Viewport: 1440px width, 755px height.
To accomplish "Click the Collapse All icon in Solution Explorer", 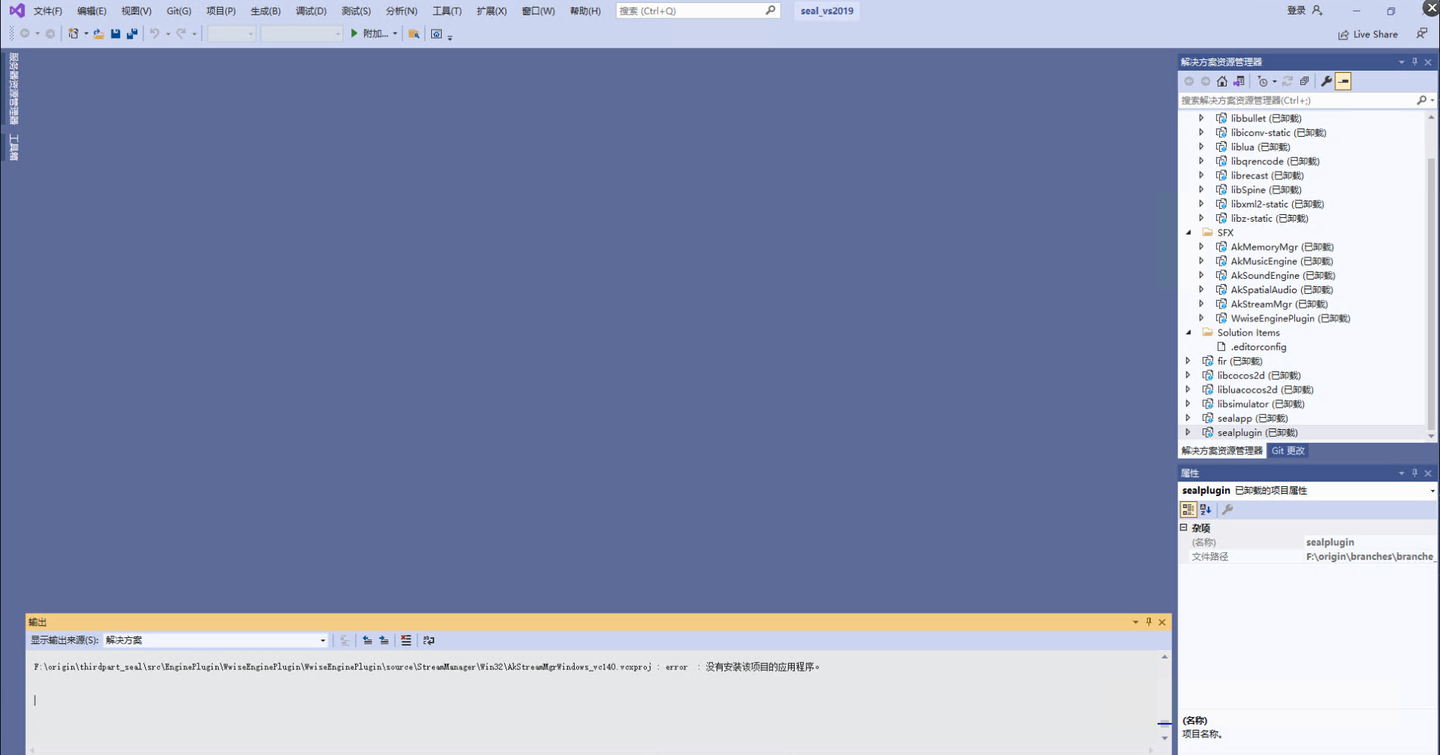I will [1302, 81].
